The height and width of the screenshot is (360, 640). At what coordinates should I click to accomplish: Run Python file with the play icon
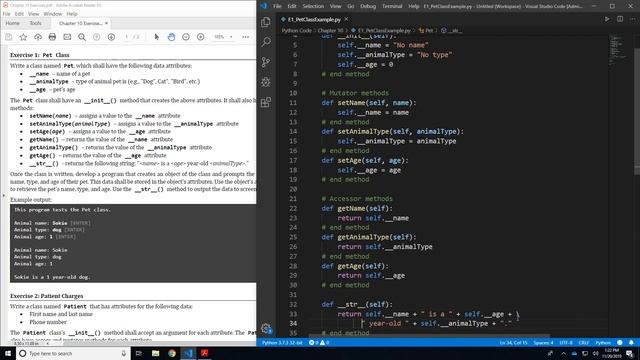coord(607,19)
